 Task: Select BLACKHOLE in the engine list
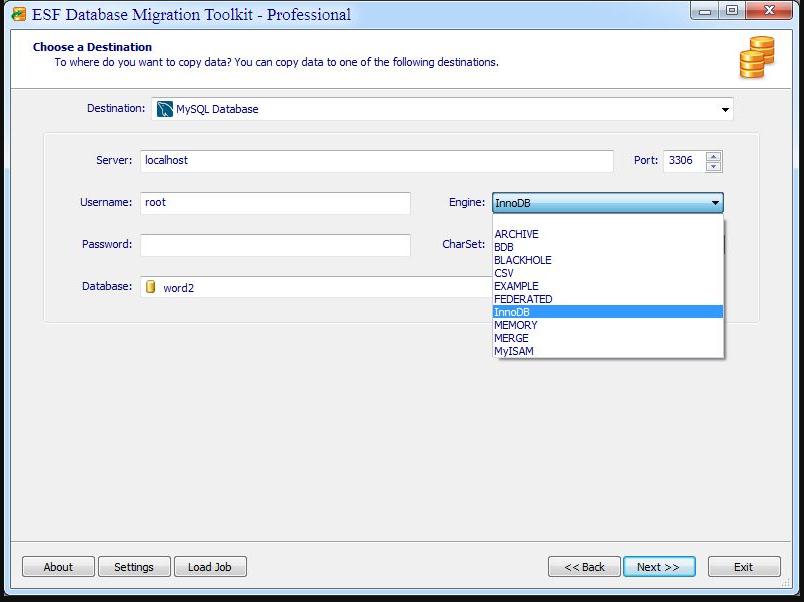coord(608,260)
